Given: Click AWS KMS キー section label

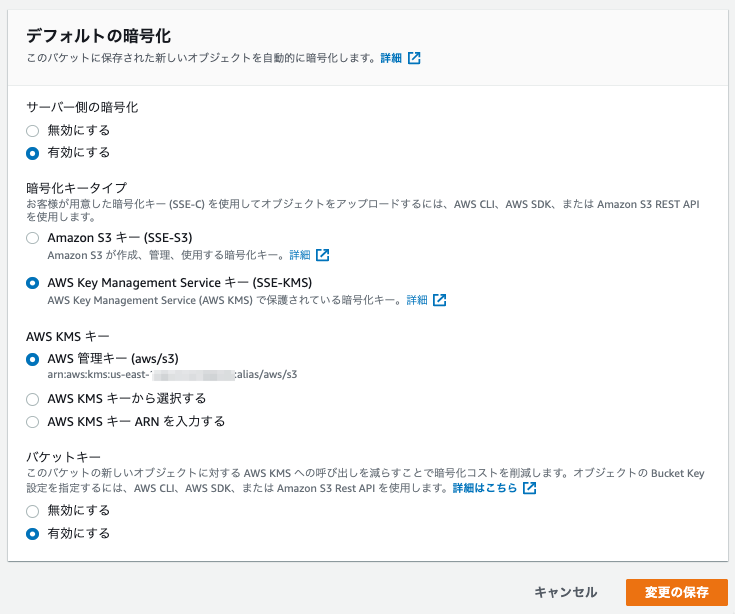Looking at the screenshot, I should [x=68, y=337].
